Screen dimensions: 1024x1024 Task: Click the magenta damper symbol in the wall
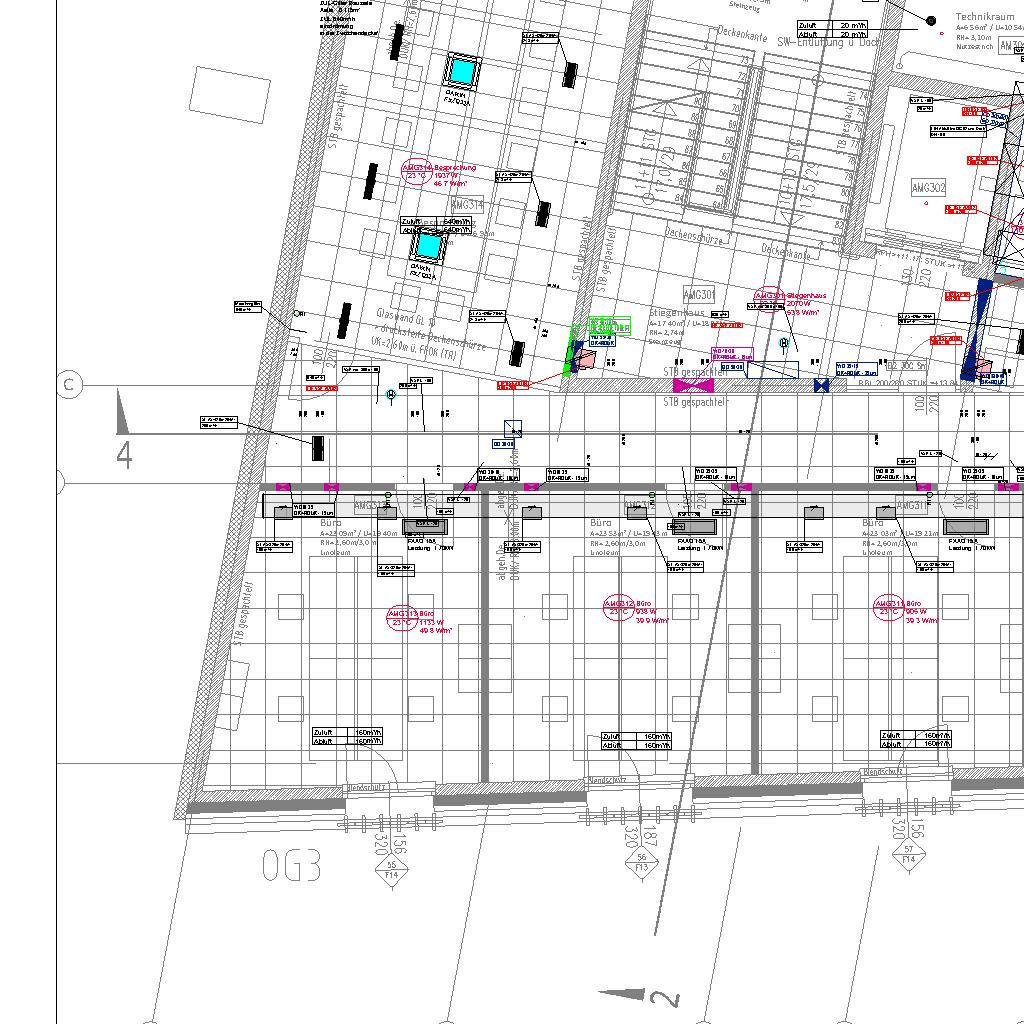[x=691, y=385]
